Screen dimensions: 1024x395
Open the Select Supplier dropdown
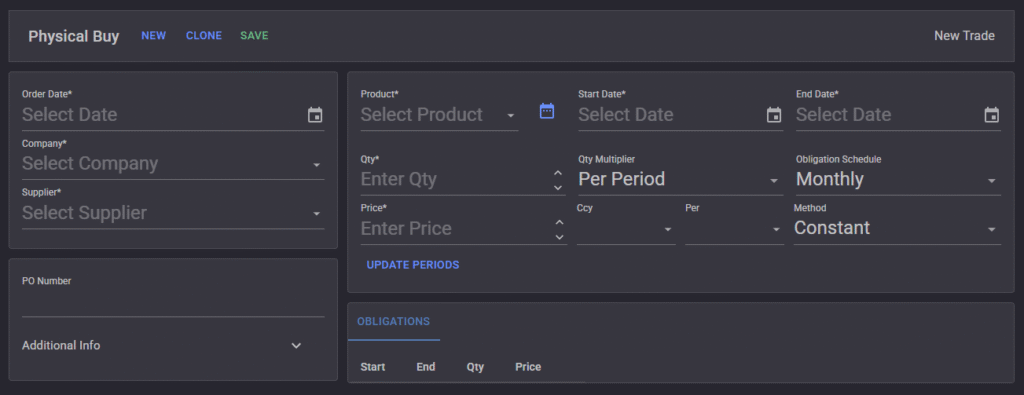pyautogui.click(x=173, y=213)
